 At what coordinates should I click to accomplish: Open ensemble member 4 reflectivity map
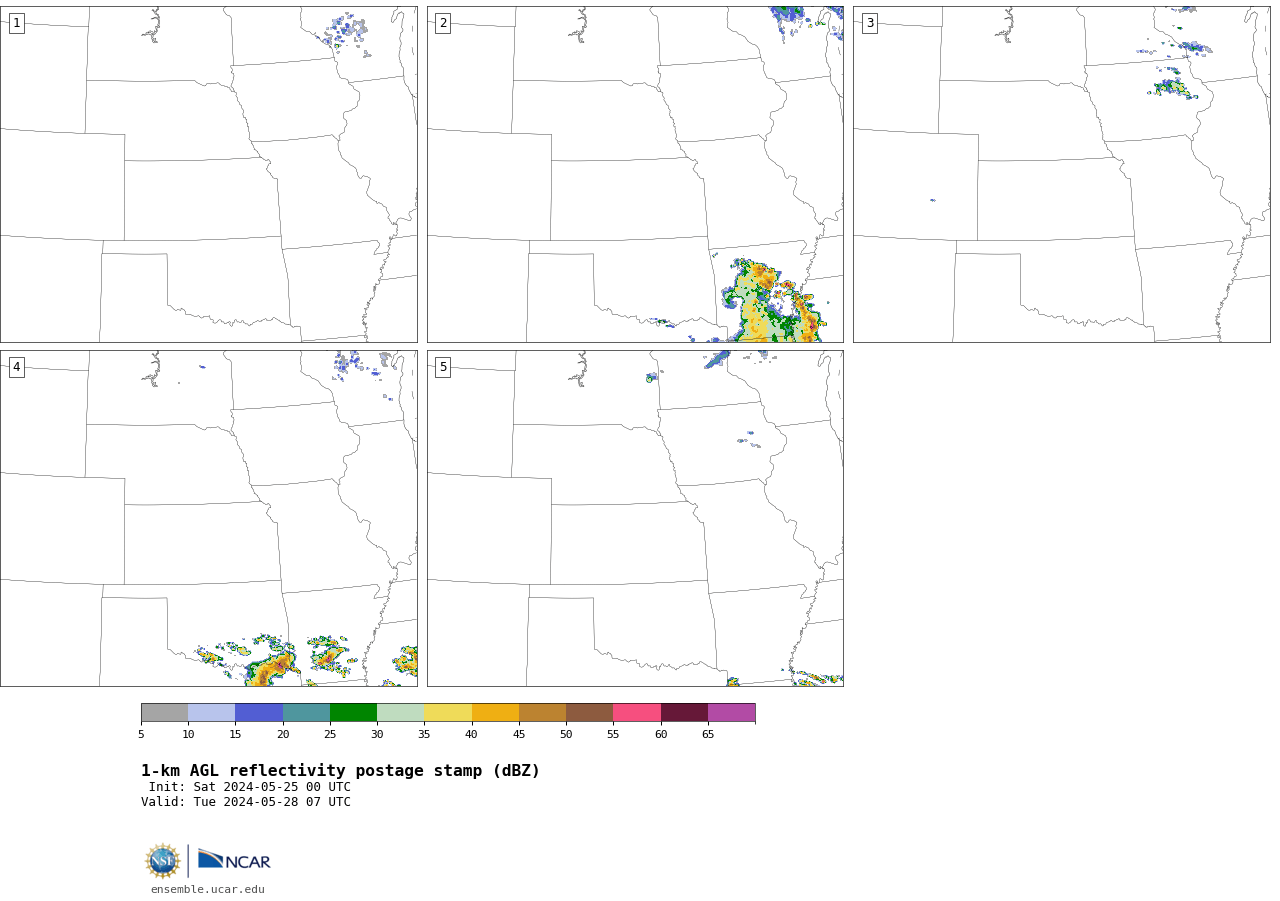tap(209, 518)
